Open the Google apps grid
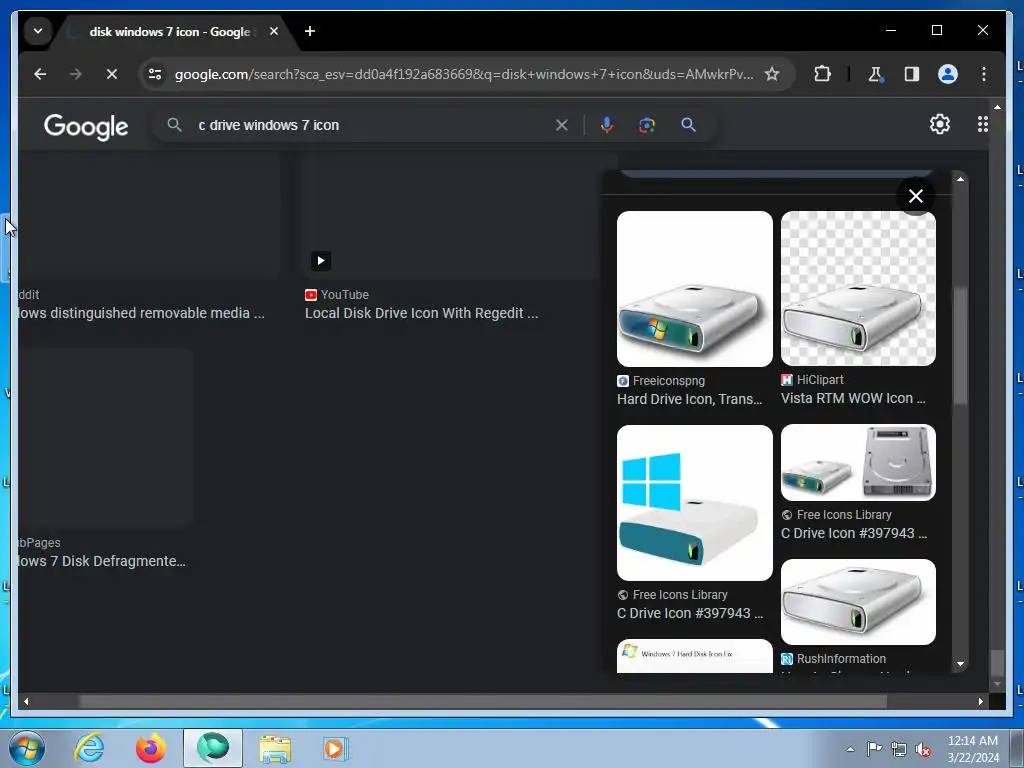The width and height of the screenshot is (1024, 768). coord(982,124)
